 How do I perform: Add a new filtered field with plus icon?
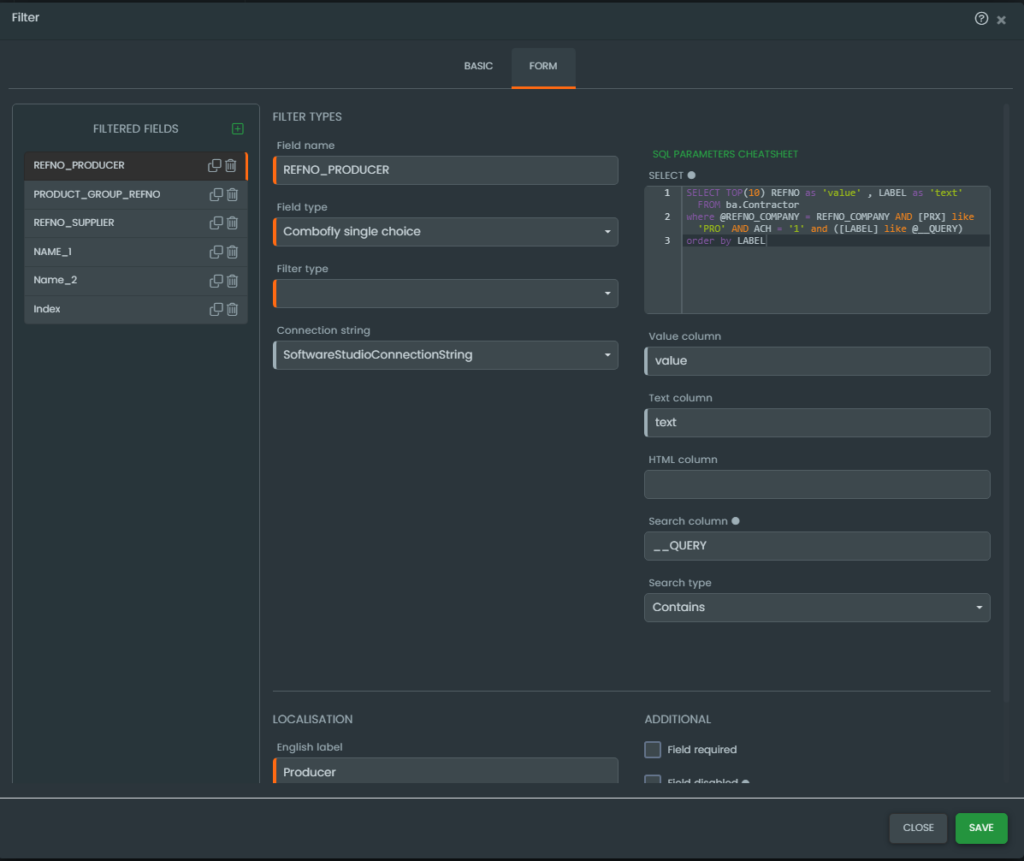237,129
